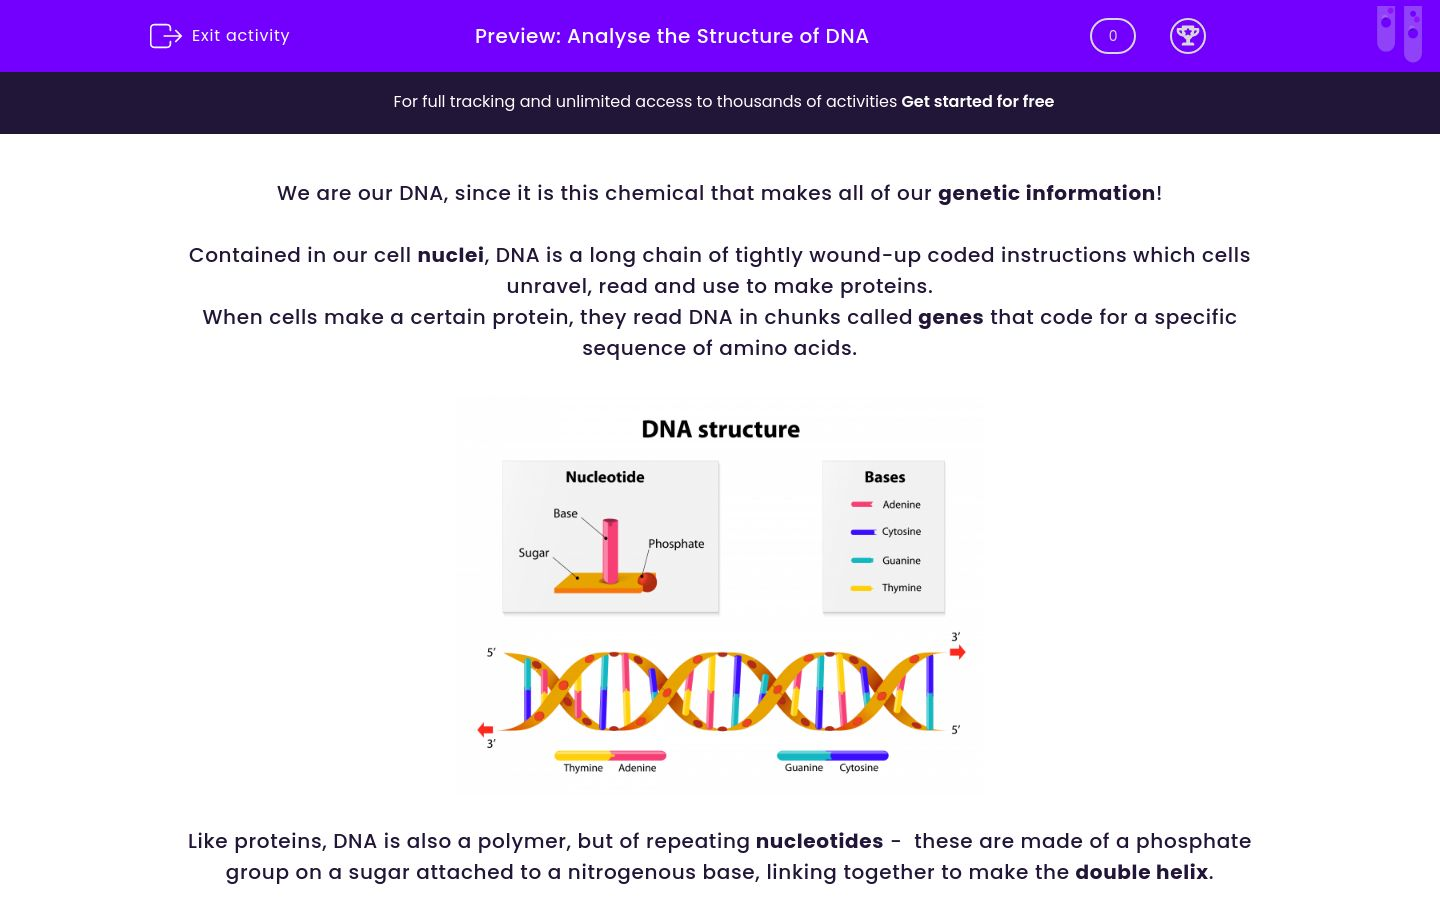This screenshot has width=1440, height=900.
Task: Click the pink base bar in the Nucleotide panel
Action: pyautogui.click(x=610, y=548)
